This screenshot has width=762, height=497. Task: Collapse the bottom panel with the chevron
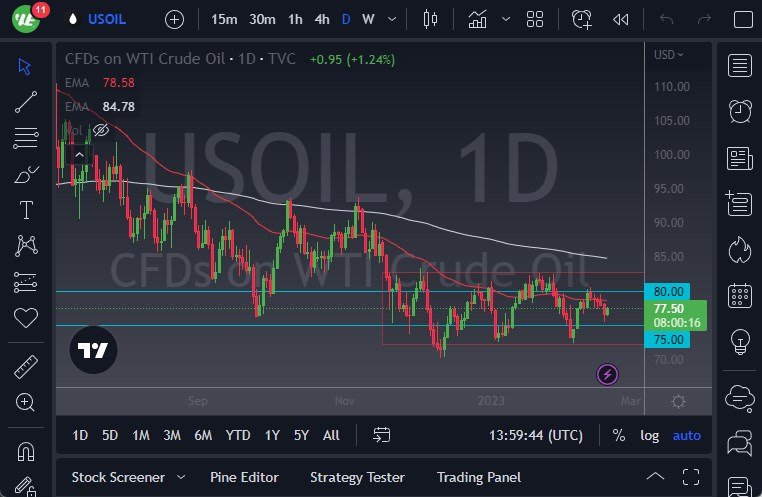click(x=655, y=476)
